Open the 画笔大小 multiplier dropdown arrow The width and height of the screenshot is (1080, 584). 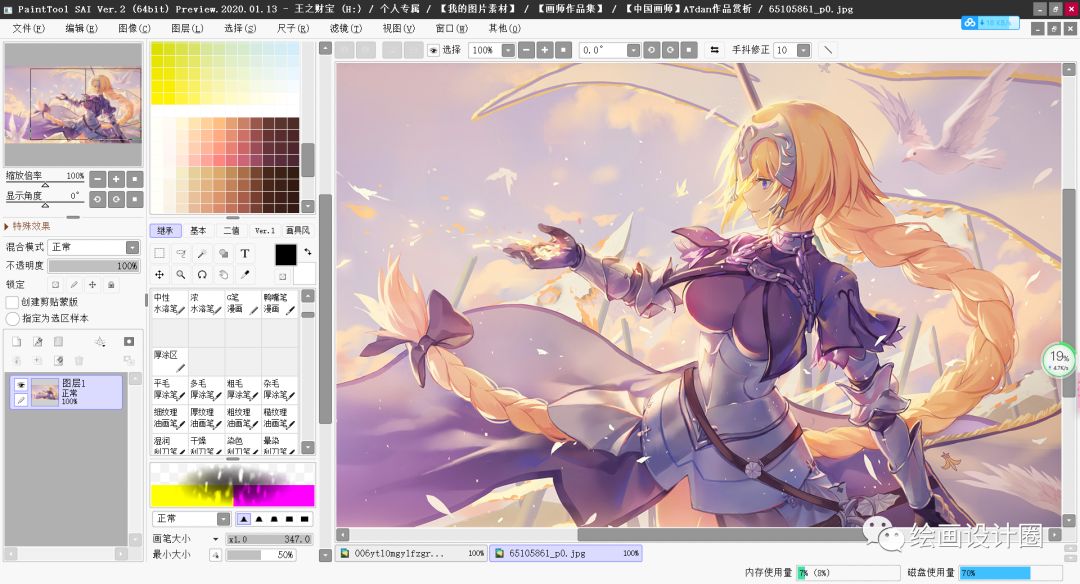click(x=216, y=539)
